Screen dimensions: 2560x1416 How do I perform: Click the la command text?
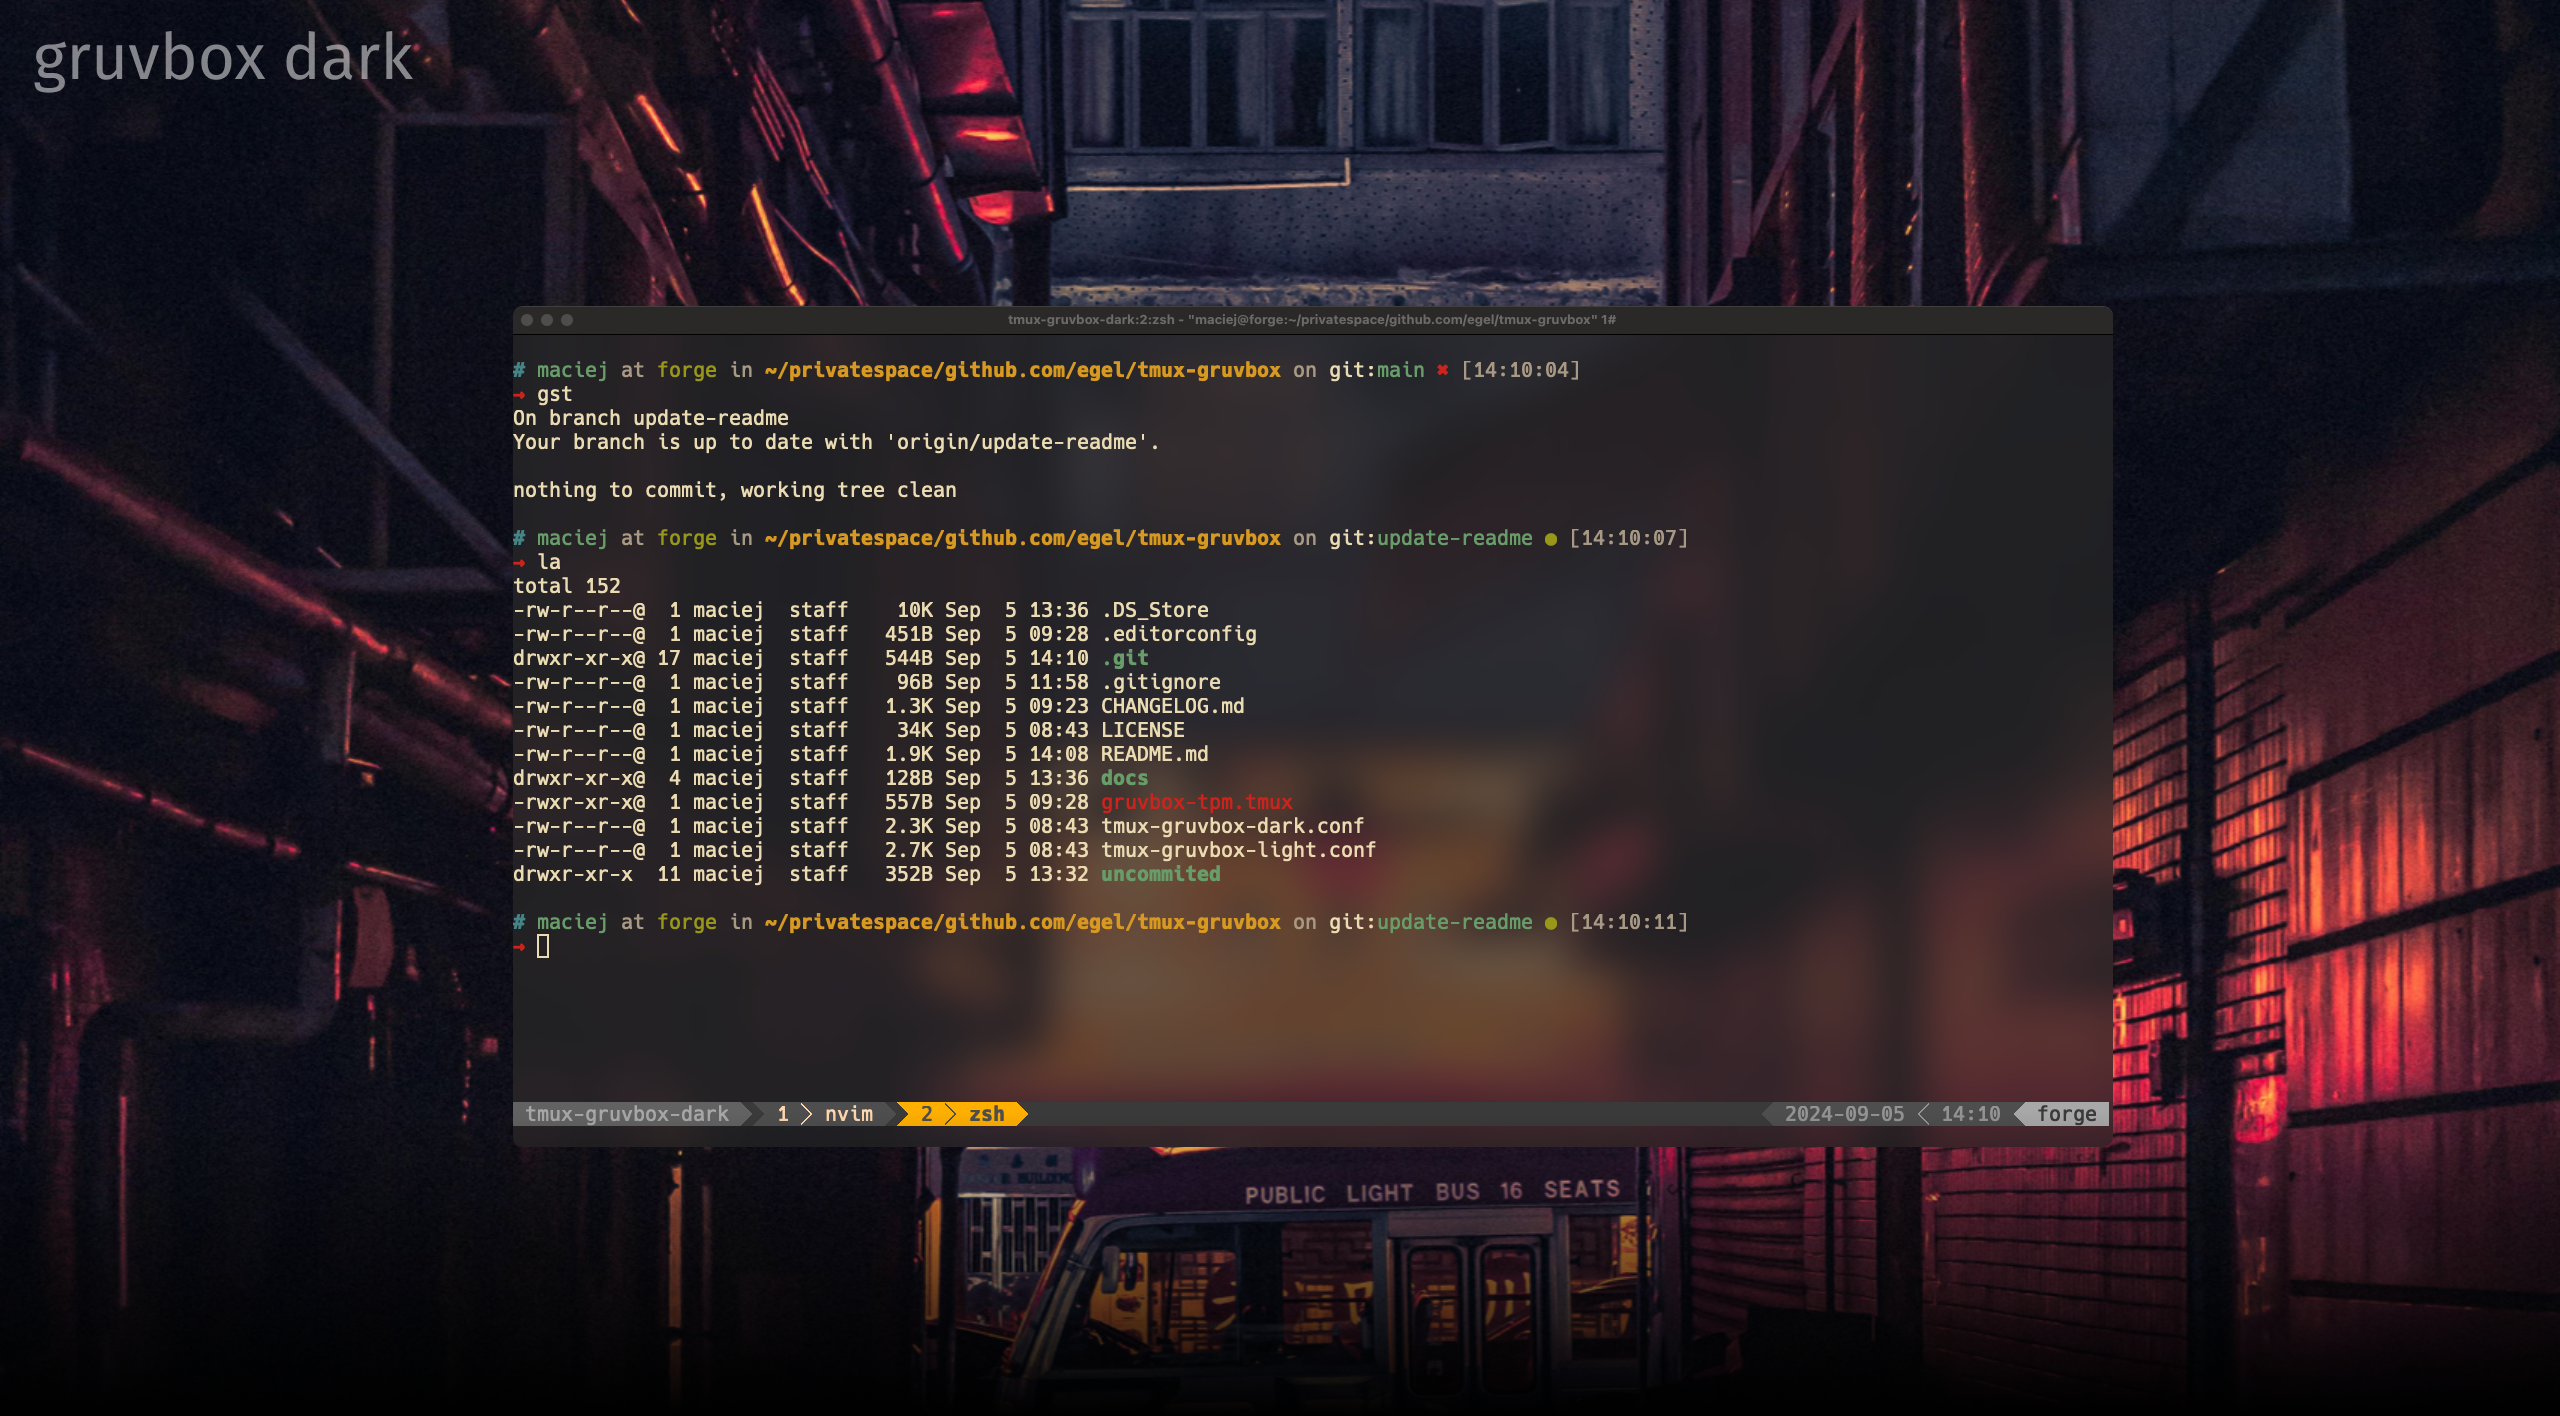549,562
